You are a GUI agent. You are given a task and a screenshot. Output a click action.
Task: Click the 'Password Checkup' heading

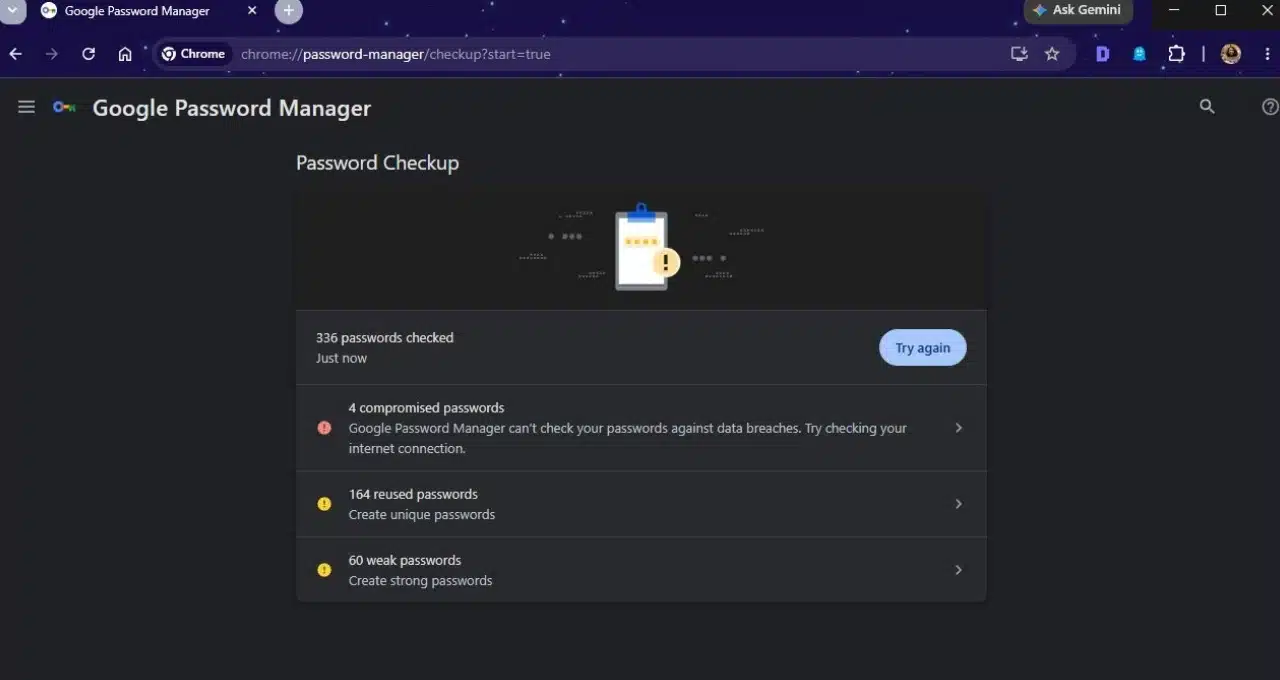point(377,163)
